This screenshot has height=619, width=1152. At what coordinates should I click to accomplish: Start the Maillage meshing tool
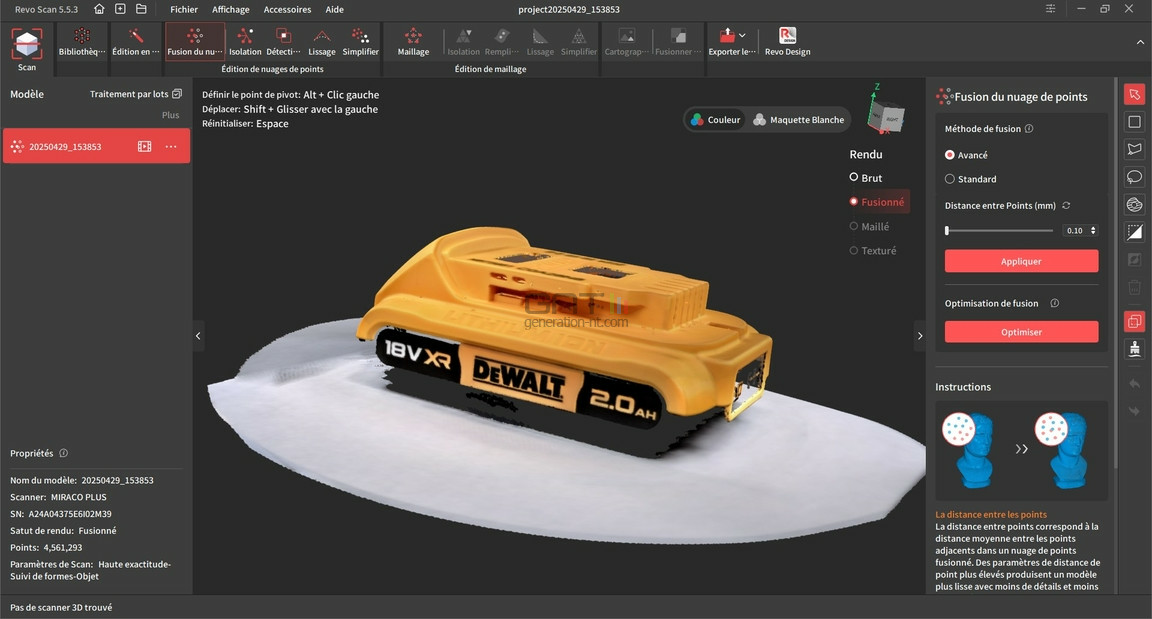(413, 42)
